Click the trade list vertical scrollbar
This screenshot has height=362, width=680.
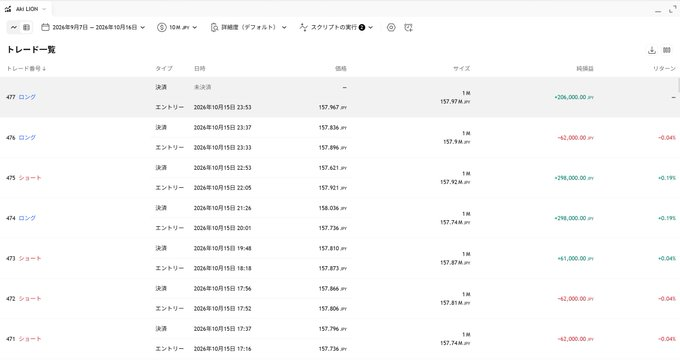coord(678,85)
